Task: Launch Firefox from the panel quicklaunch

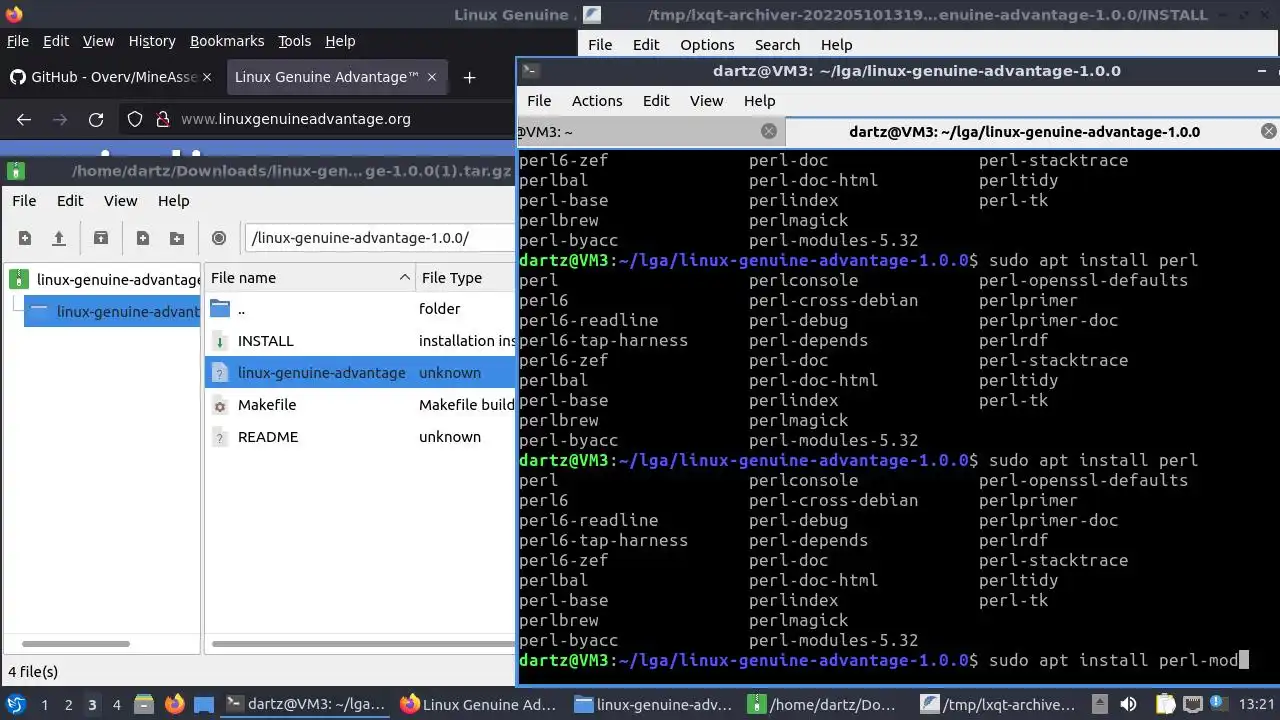Action: (x=174, y=704)
